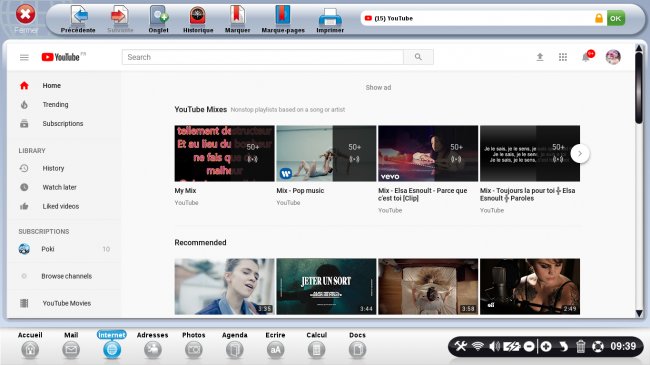Click the trash bin icon in tray
Image resolution: width=650 pixels, height=365 pixels.
click(580, 346)
